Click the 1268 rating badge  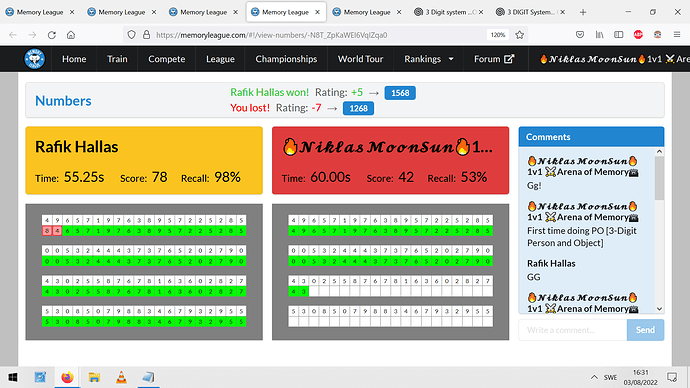[358, 108]
